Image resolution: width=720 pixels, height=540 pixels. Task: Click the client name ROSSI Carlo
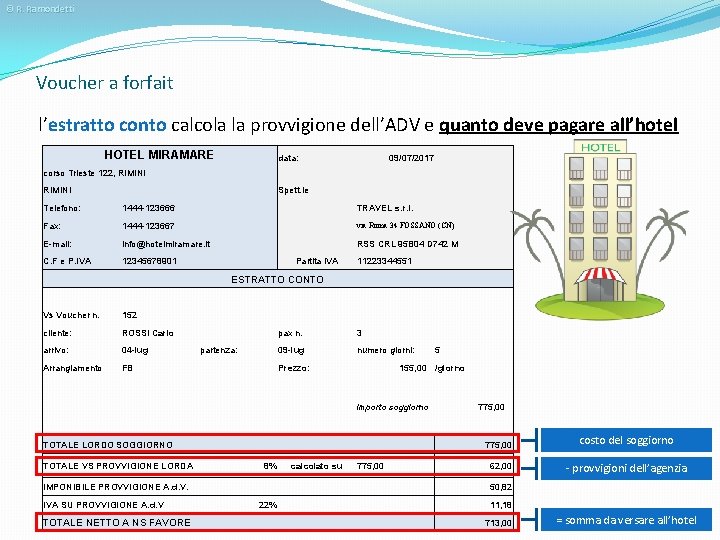(148, 333)
